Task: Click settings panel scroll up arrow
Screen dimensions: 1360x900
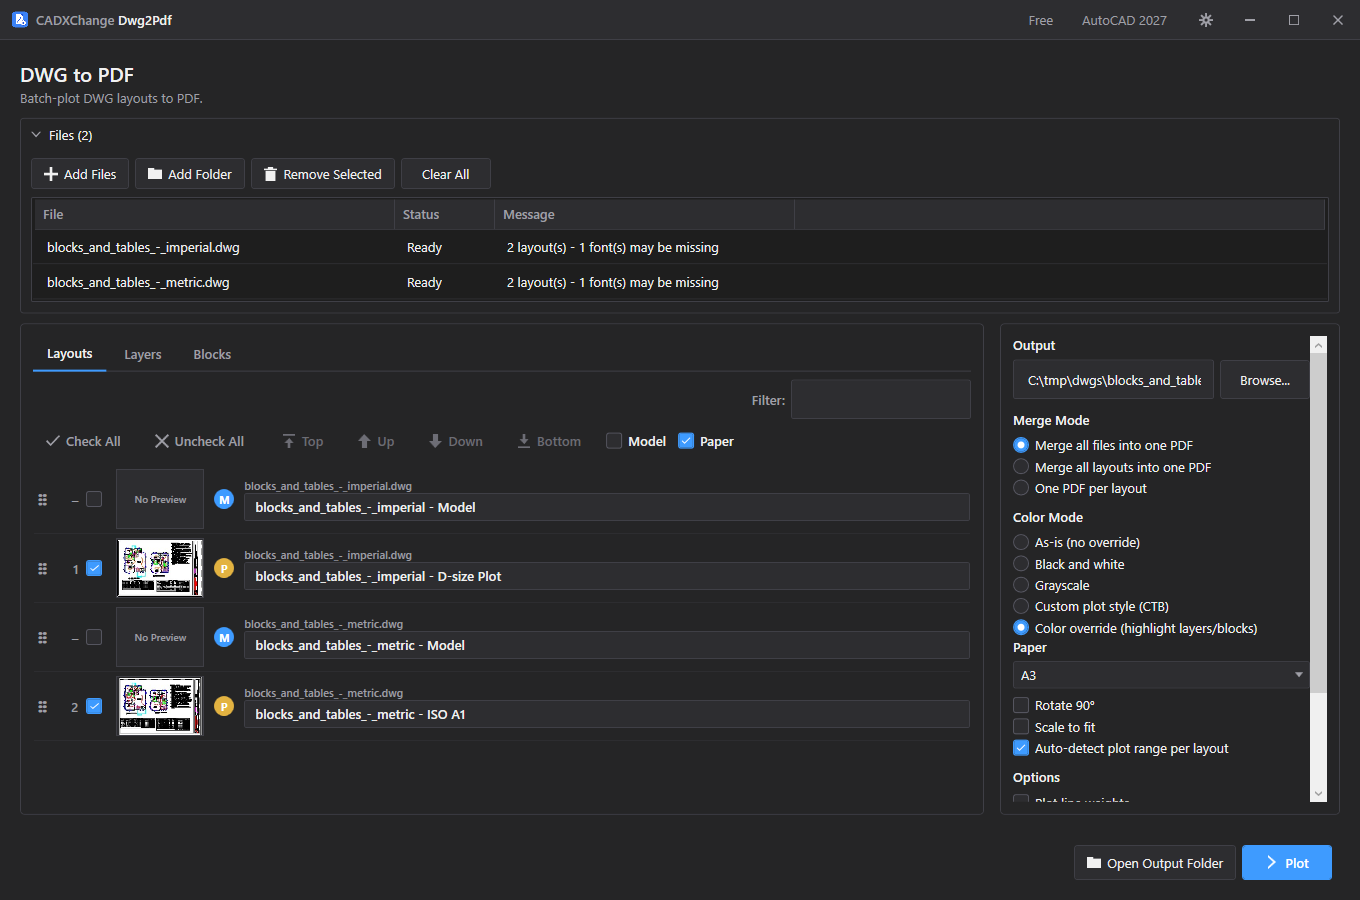Action: click(1318, 345)
